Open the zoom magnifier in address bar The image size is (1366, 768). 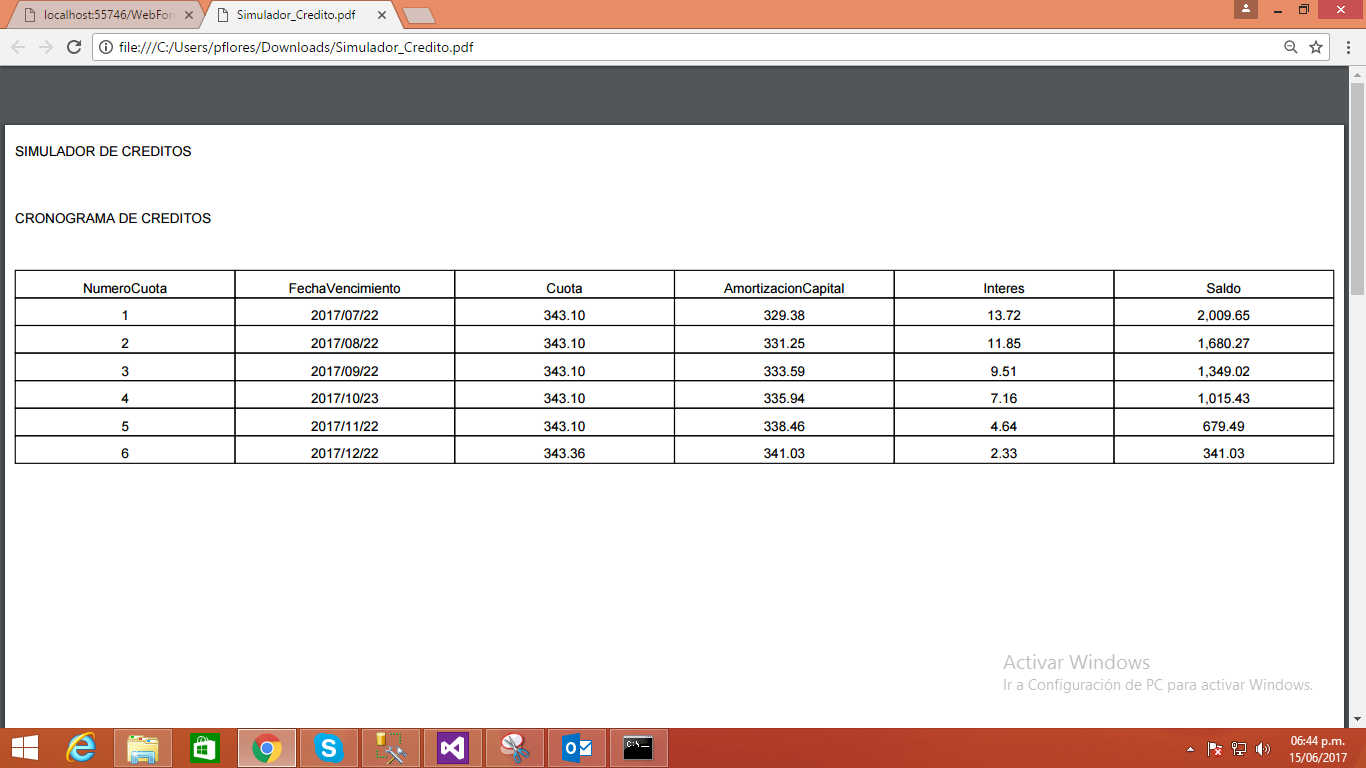tap(1291, 47)
